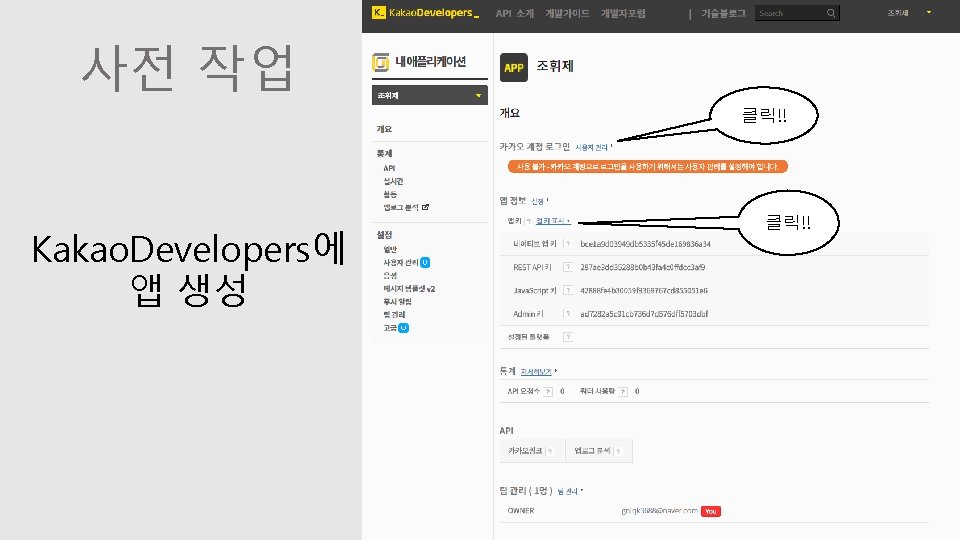Viewport: 960px width, 540px height.
Task: Click the 내 애플리케이션 sidebar icon
Action: (x=380, y=62)
